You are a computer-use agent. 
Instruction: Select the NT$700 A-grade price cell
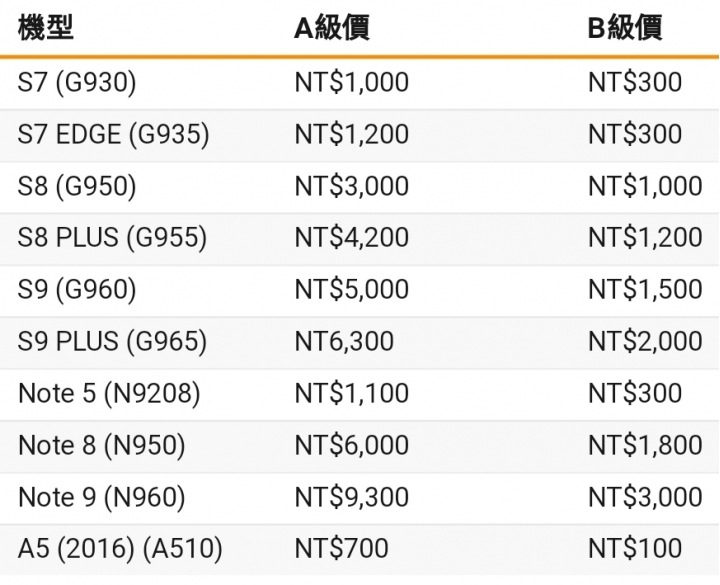[x=342, y=549]
